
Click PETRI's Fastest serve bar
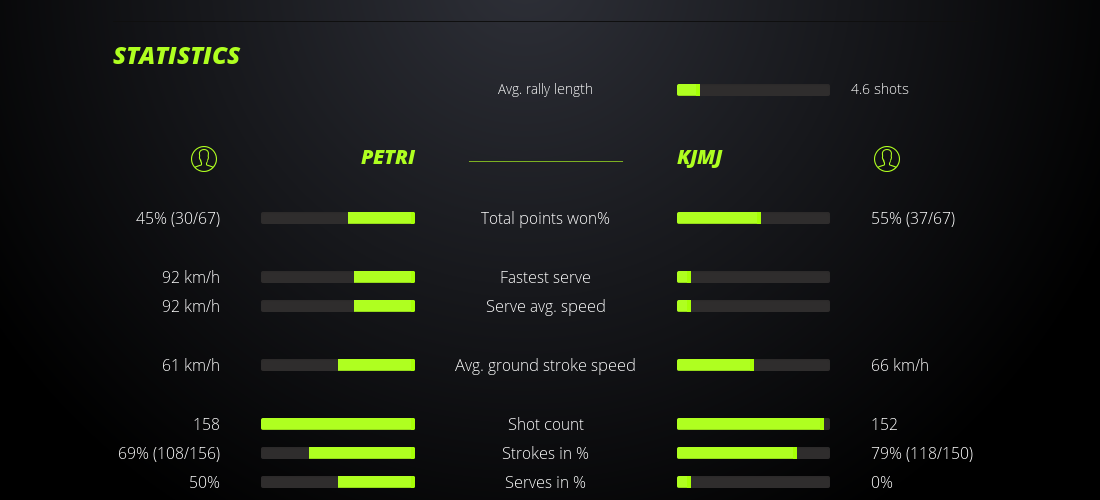(x=338, y=277)
